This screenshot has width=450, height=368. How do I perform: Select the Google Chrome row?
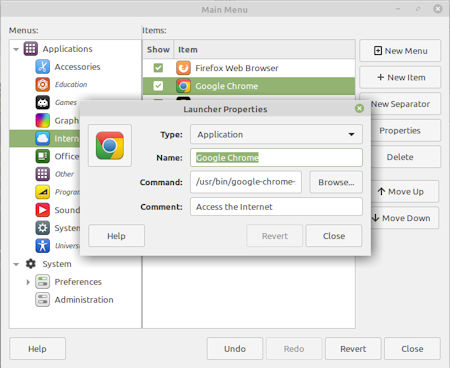[249, 86]
